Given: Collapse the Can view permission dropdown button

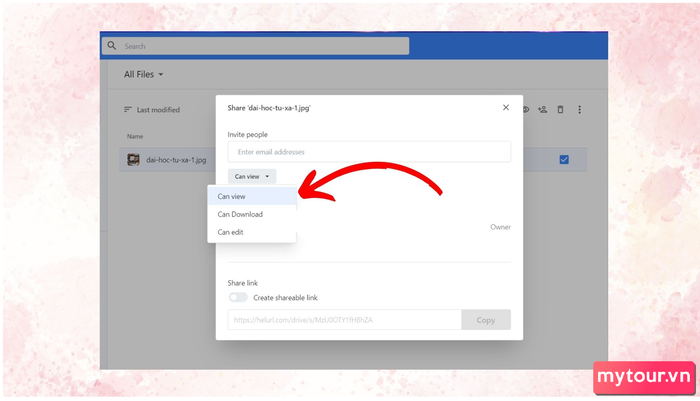Looking at the screenshot, I should click(x=252, y=176).
